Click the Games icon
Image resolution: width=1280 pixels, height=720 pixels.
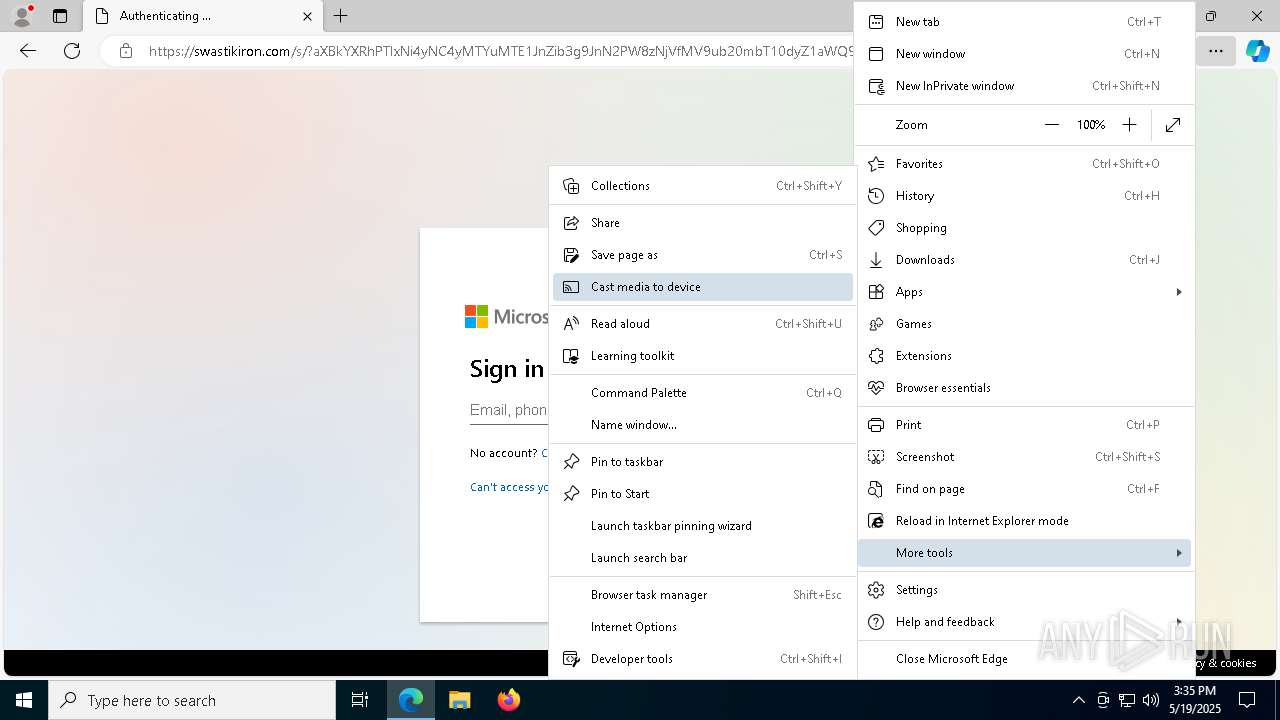click(x=876, y=324)
